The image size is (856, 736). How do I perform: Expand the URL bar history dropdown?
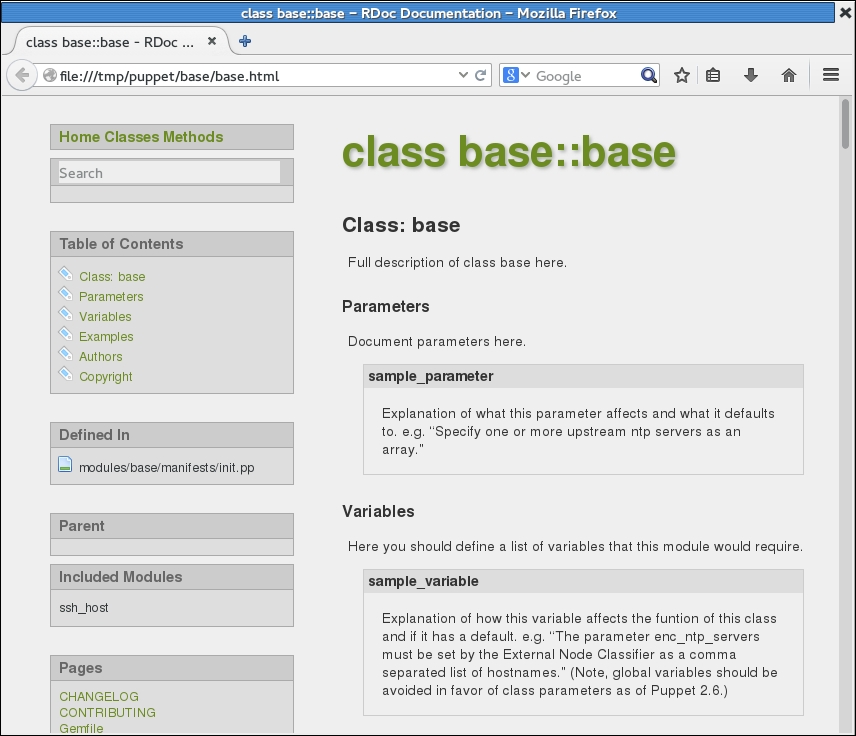click(x=463, y=76)
